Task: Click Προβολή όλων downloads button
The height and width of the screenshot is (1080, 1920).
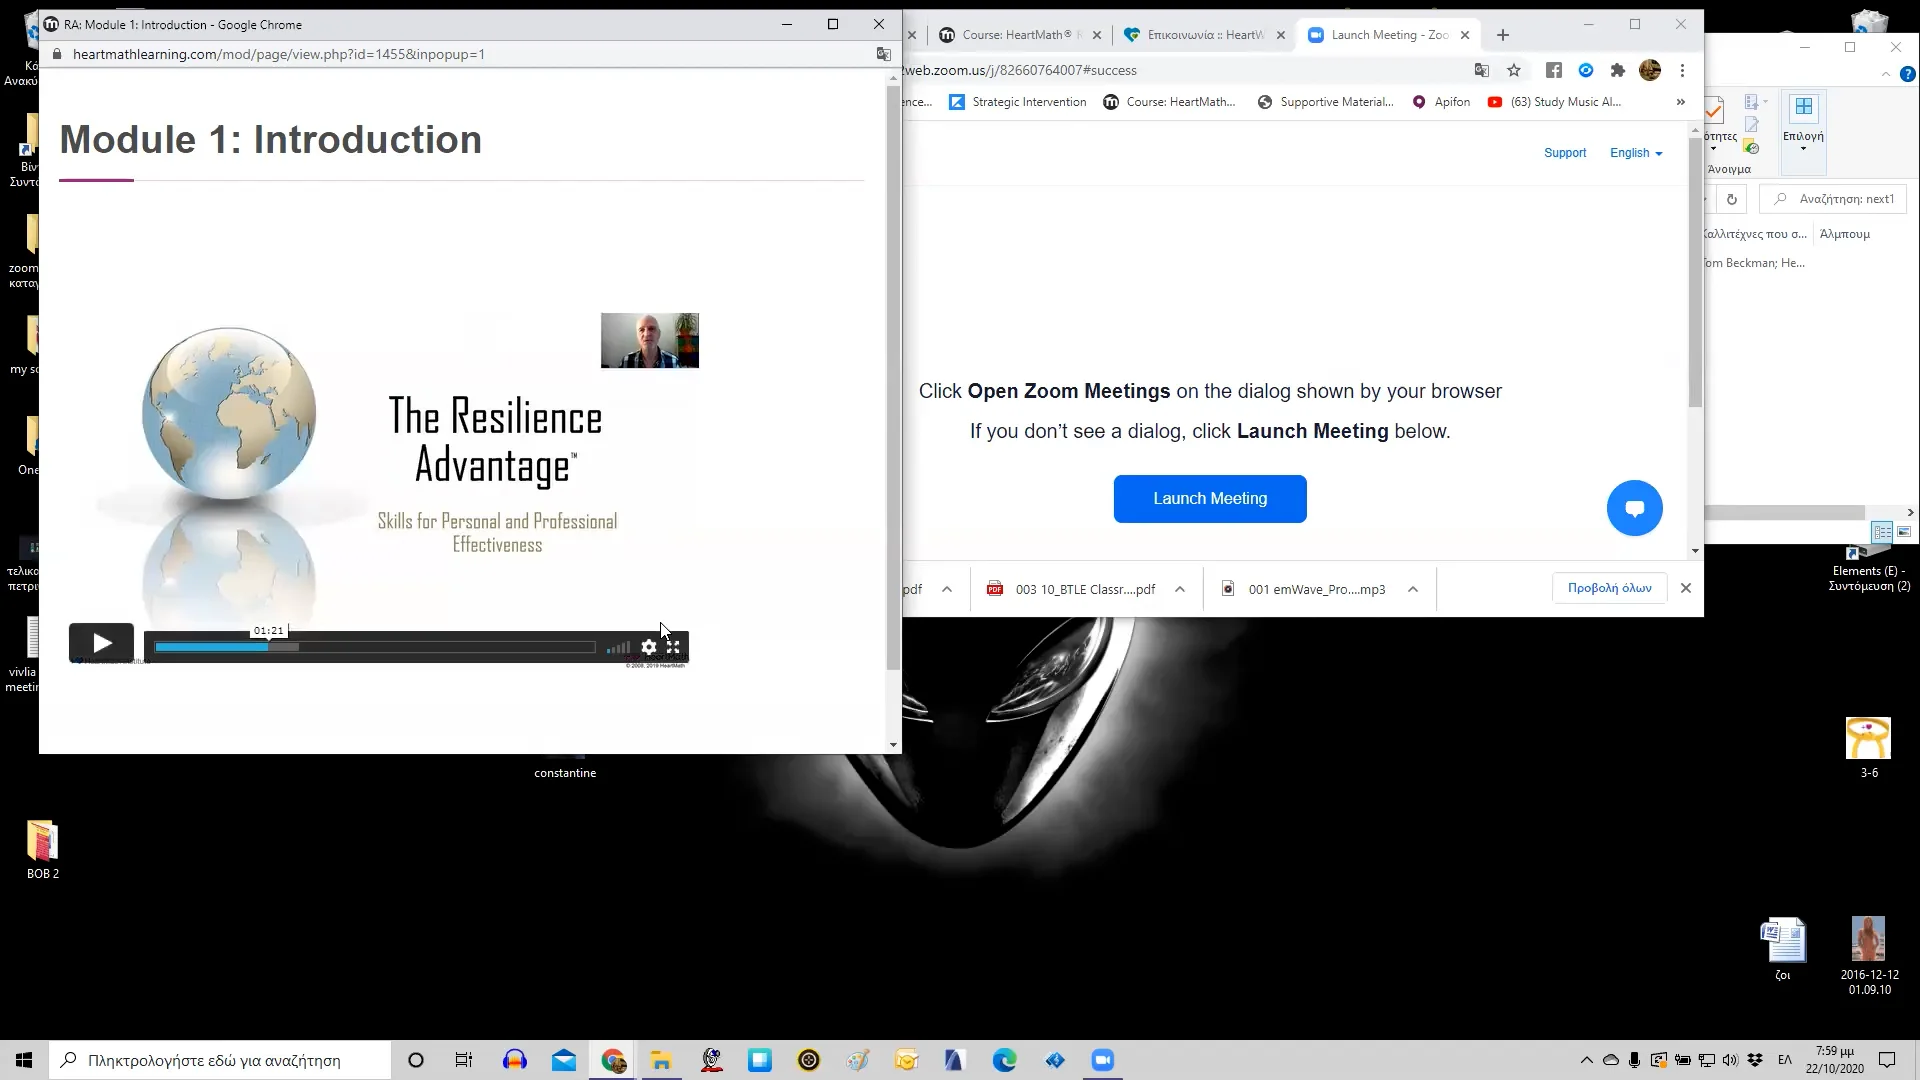Action: (1609, 588)
